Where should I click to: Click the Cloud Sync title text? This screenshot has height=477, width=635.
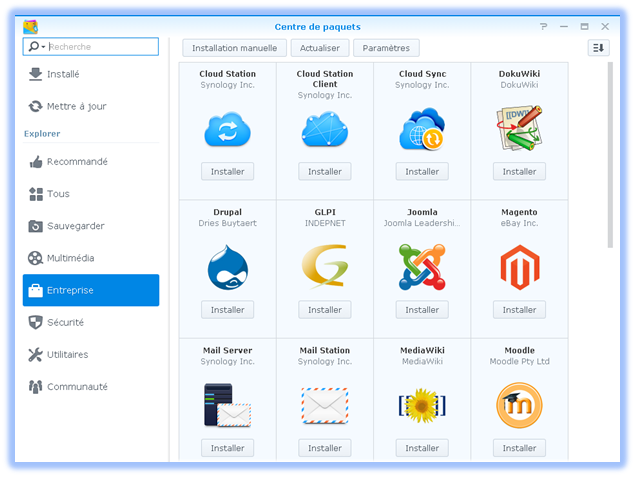tap(422, 74)
